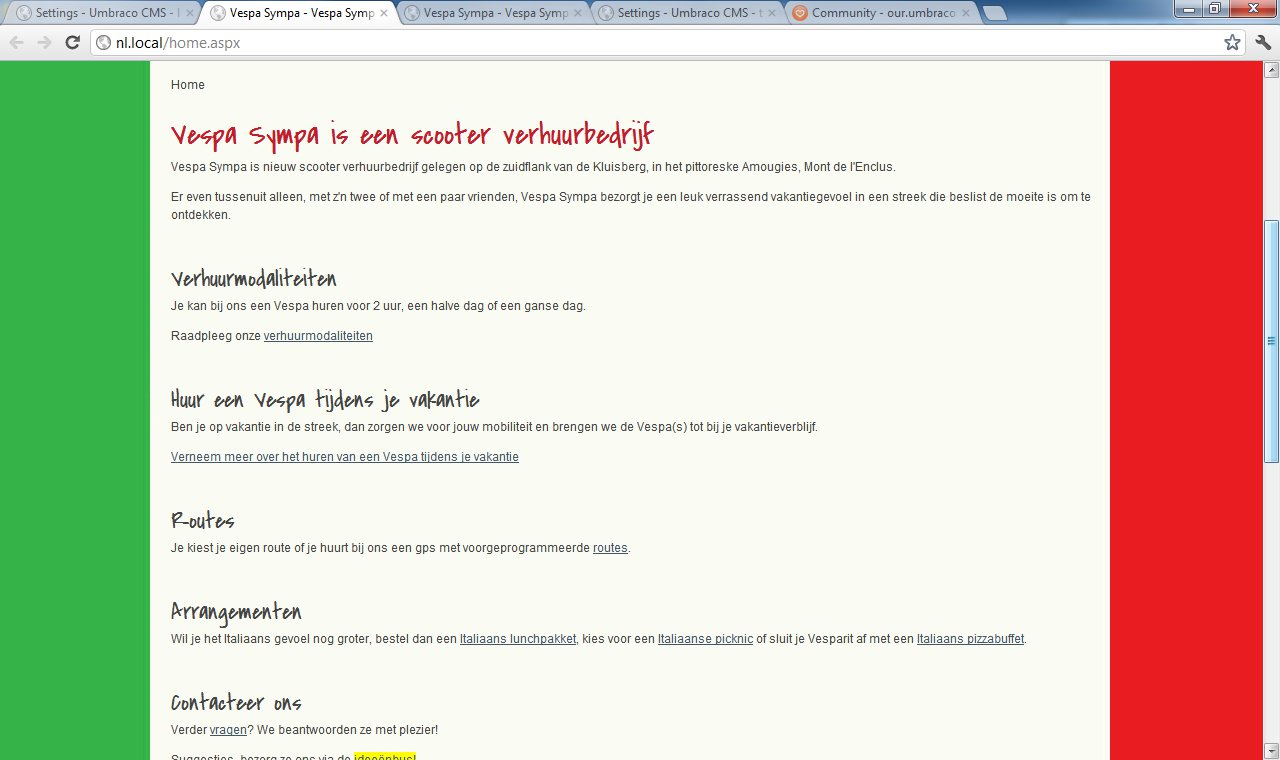Click the browser Back arrow
The image size is (1280, 760).
tap(16, 42)
